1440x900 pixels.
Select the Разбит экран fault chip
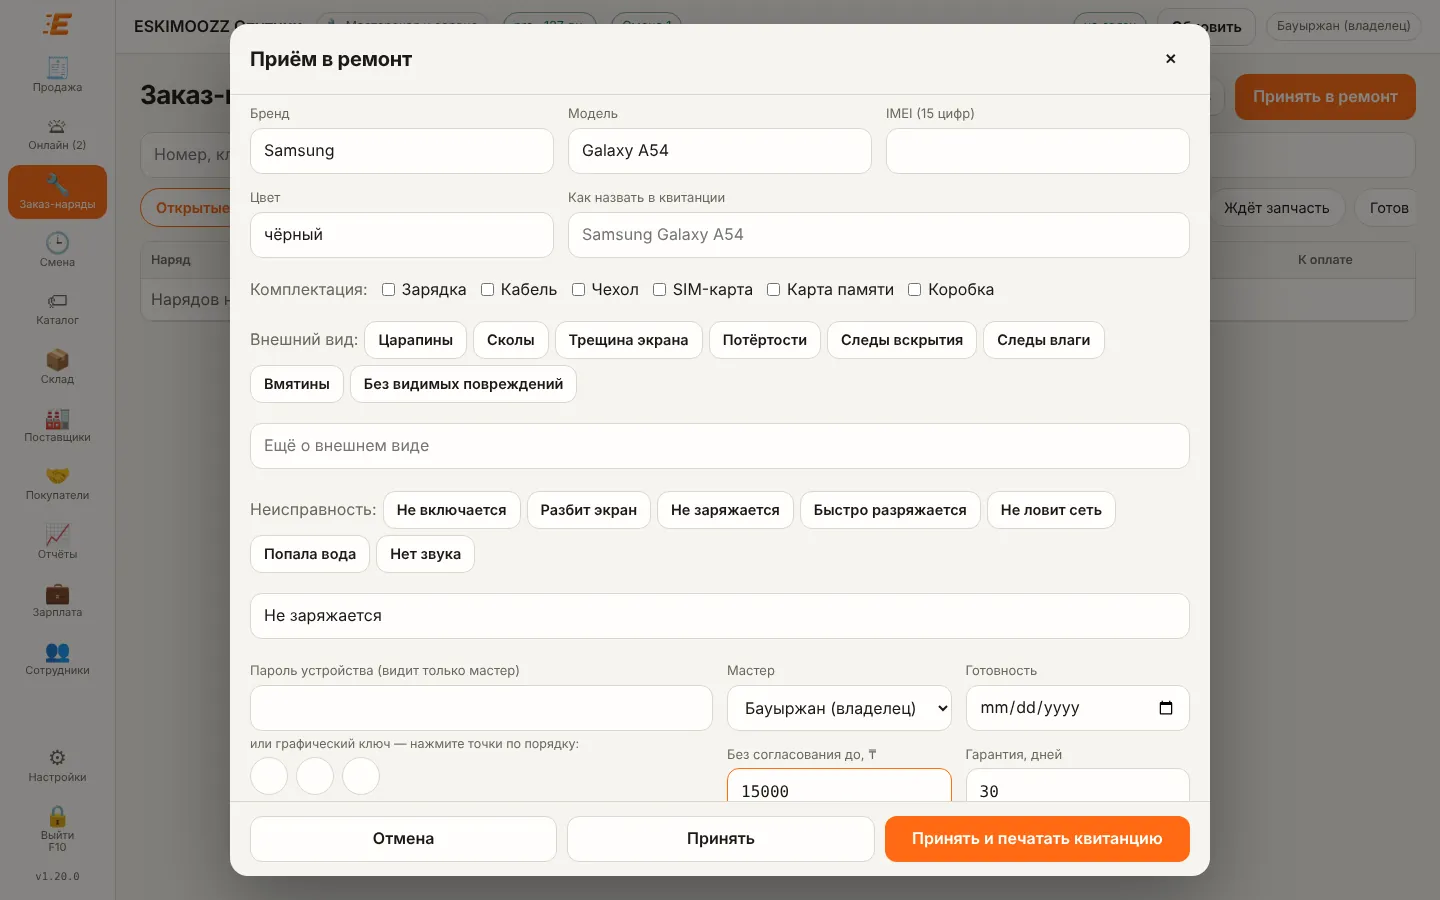click(x=589, y=510)
